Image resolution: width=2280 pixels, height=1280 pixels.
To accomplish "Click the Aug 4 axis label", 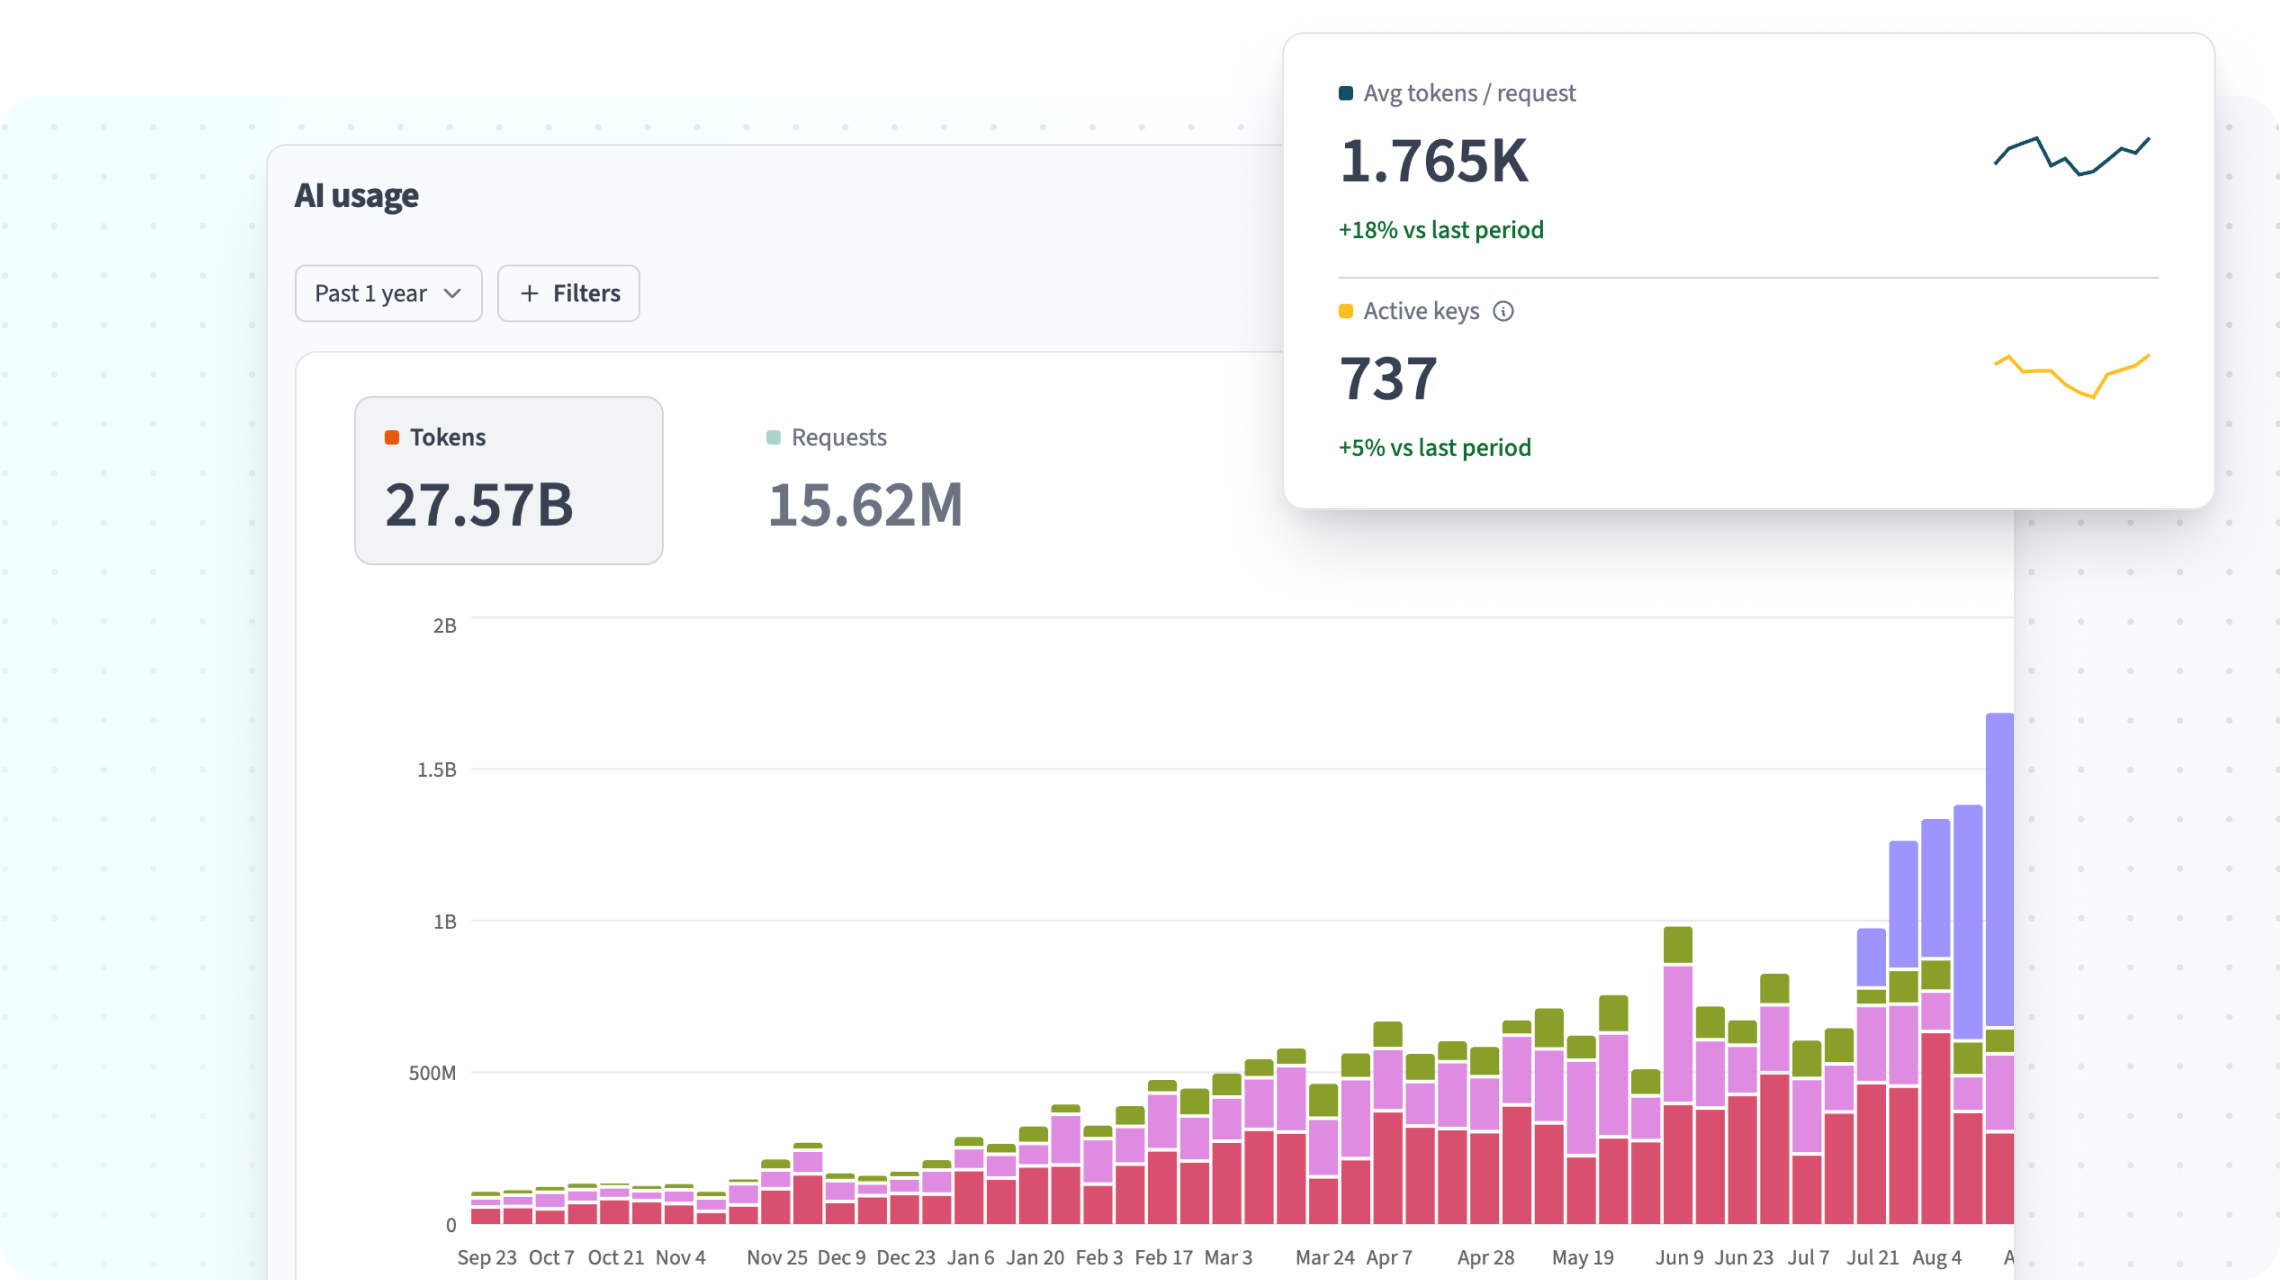I will [1937, 1257].
